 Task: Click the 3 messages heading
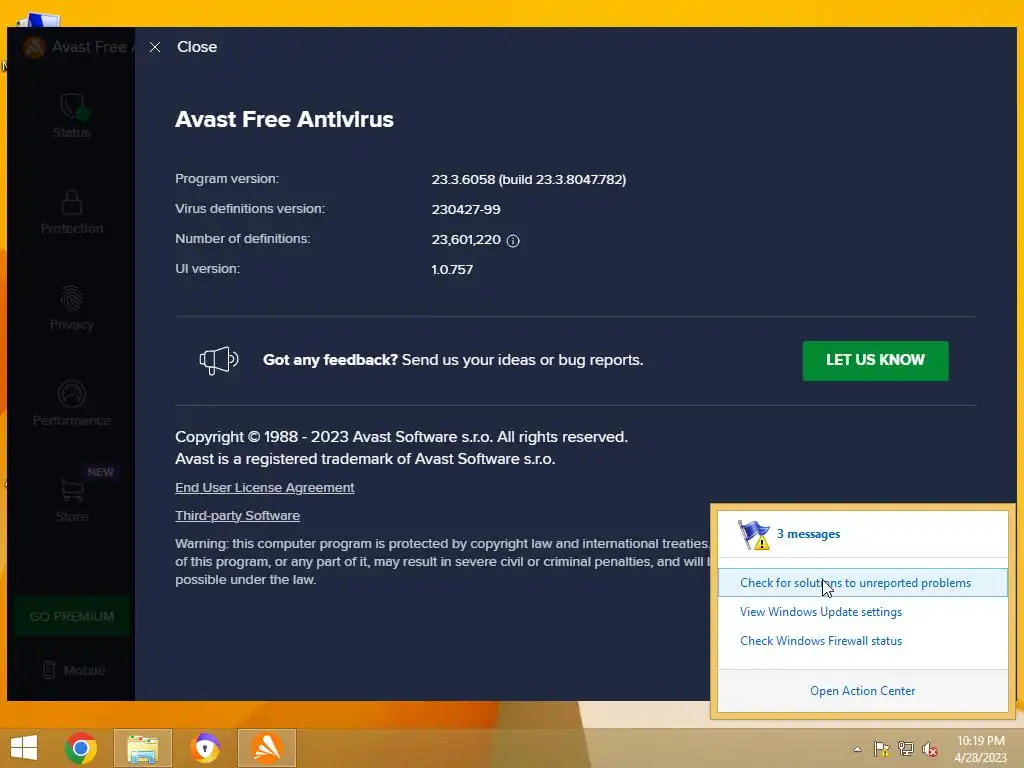pos(808,534)
